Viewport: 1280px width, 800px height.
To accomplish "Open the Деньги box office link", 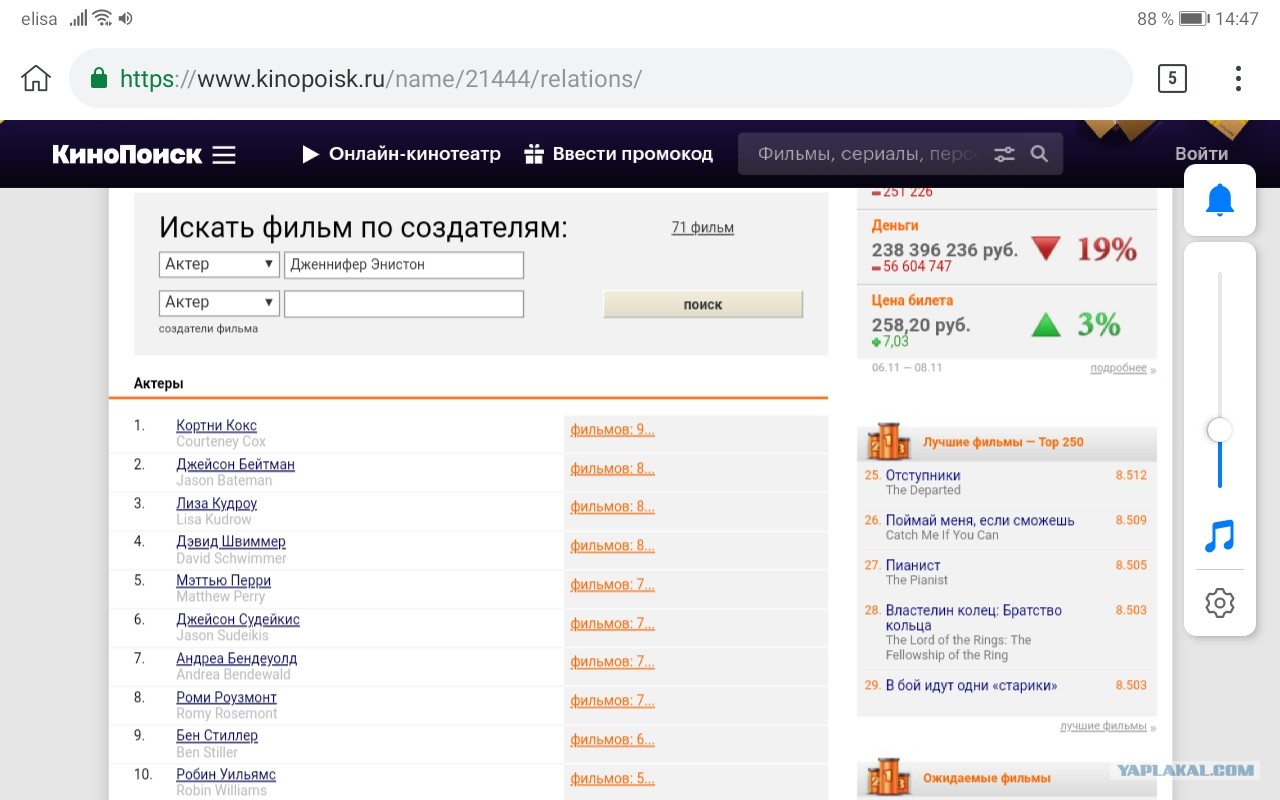I will click(x=895, y=225).
